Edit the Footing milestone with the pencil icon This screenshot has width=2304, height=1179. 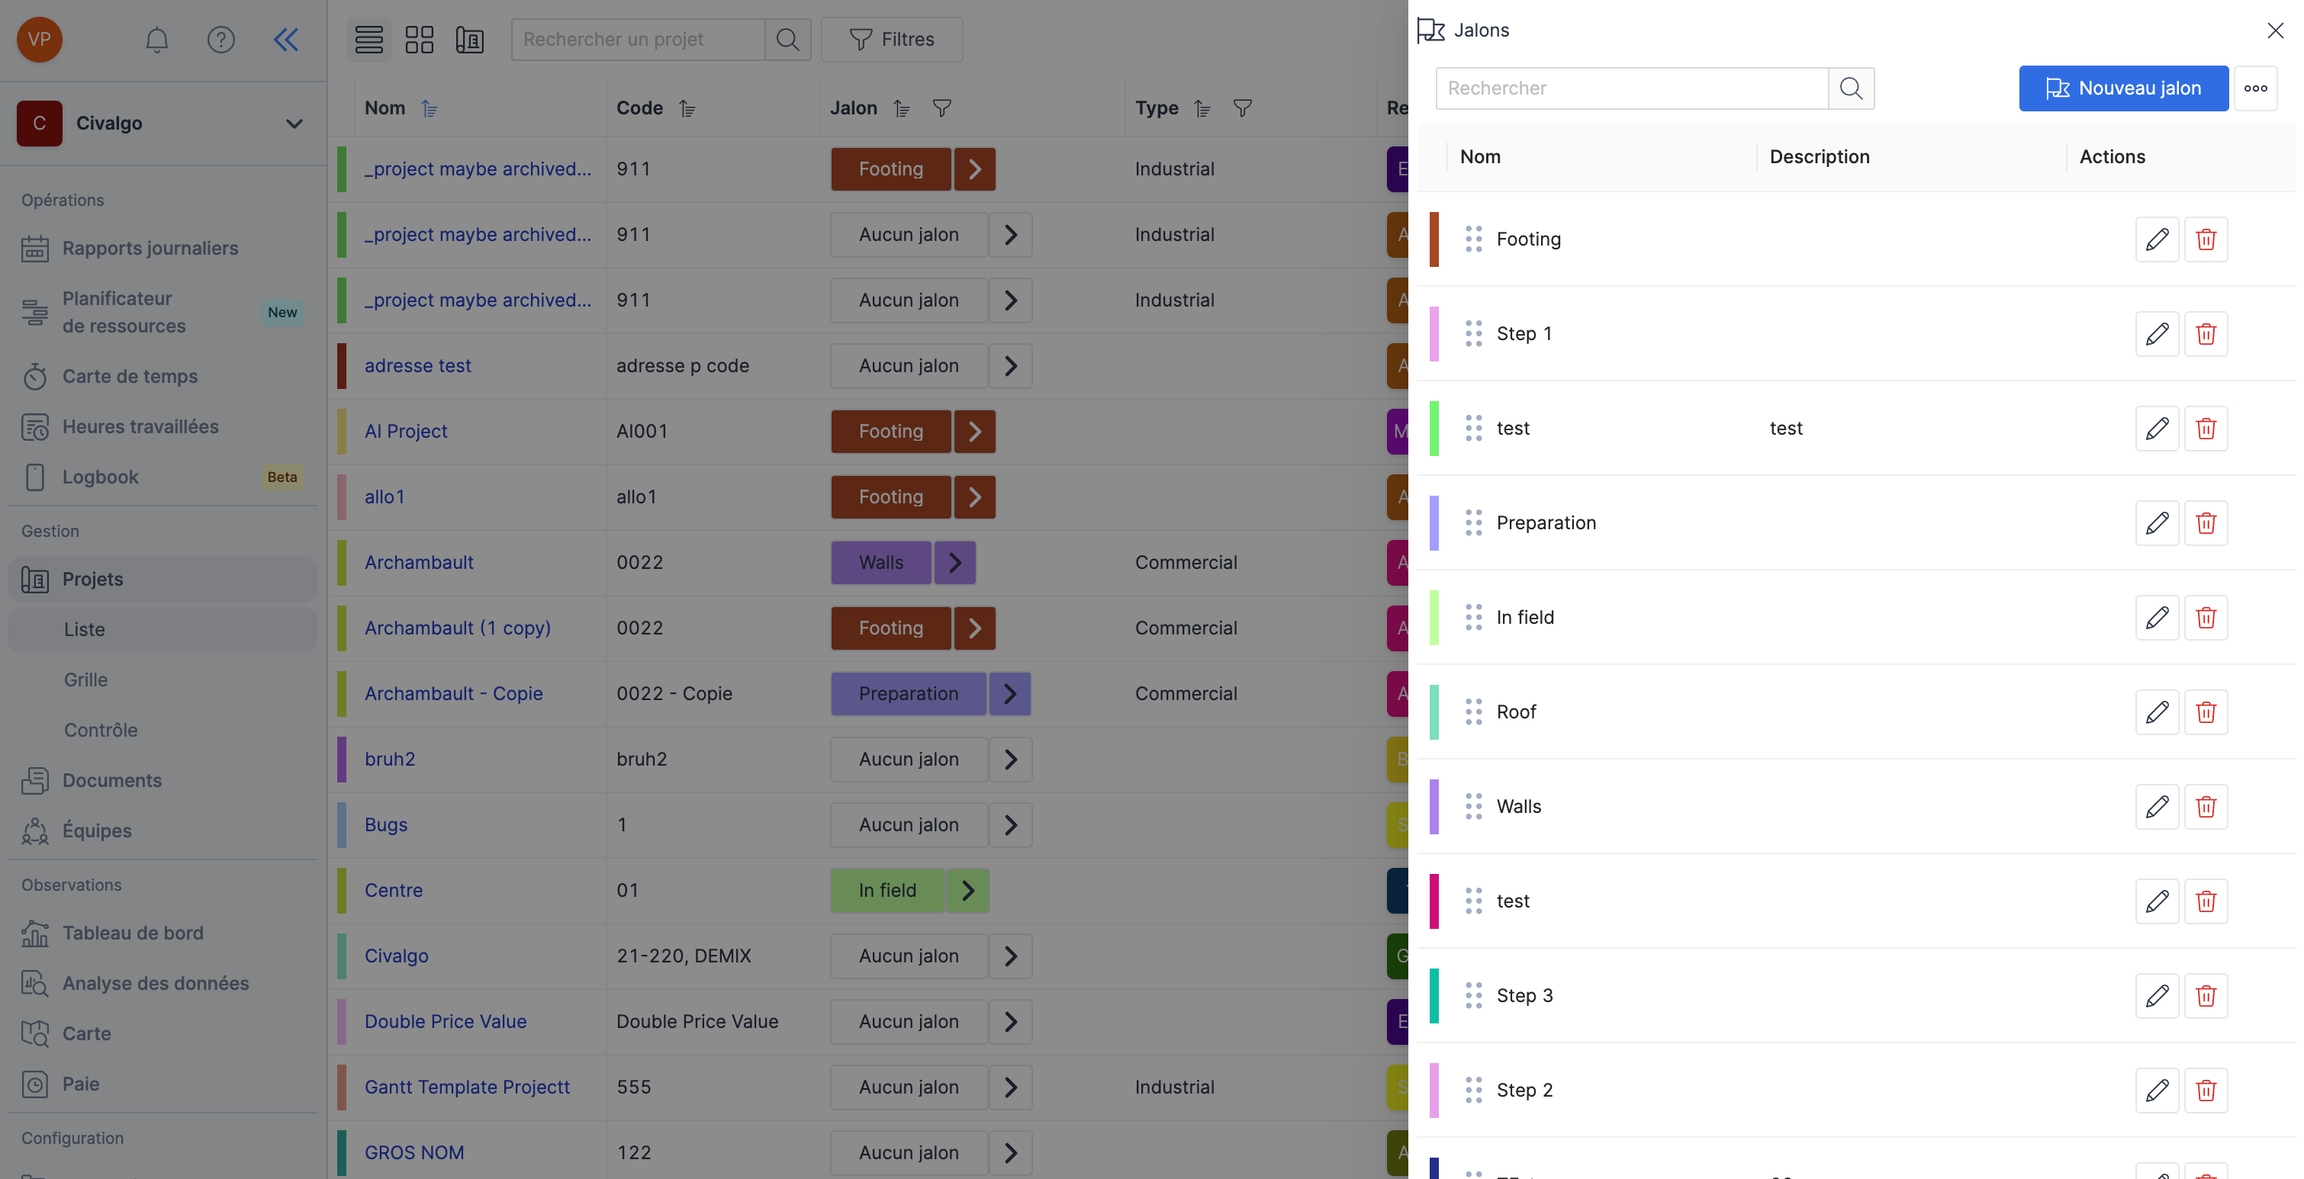pyautogui.click(x=2157, y=239)
